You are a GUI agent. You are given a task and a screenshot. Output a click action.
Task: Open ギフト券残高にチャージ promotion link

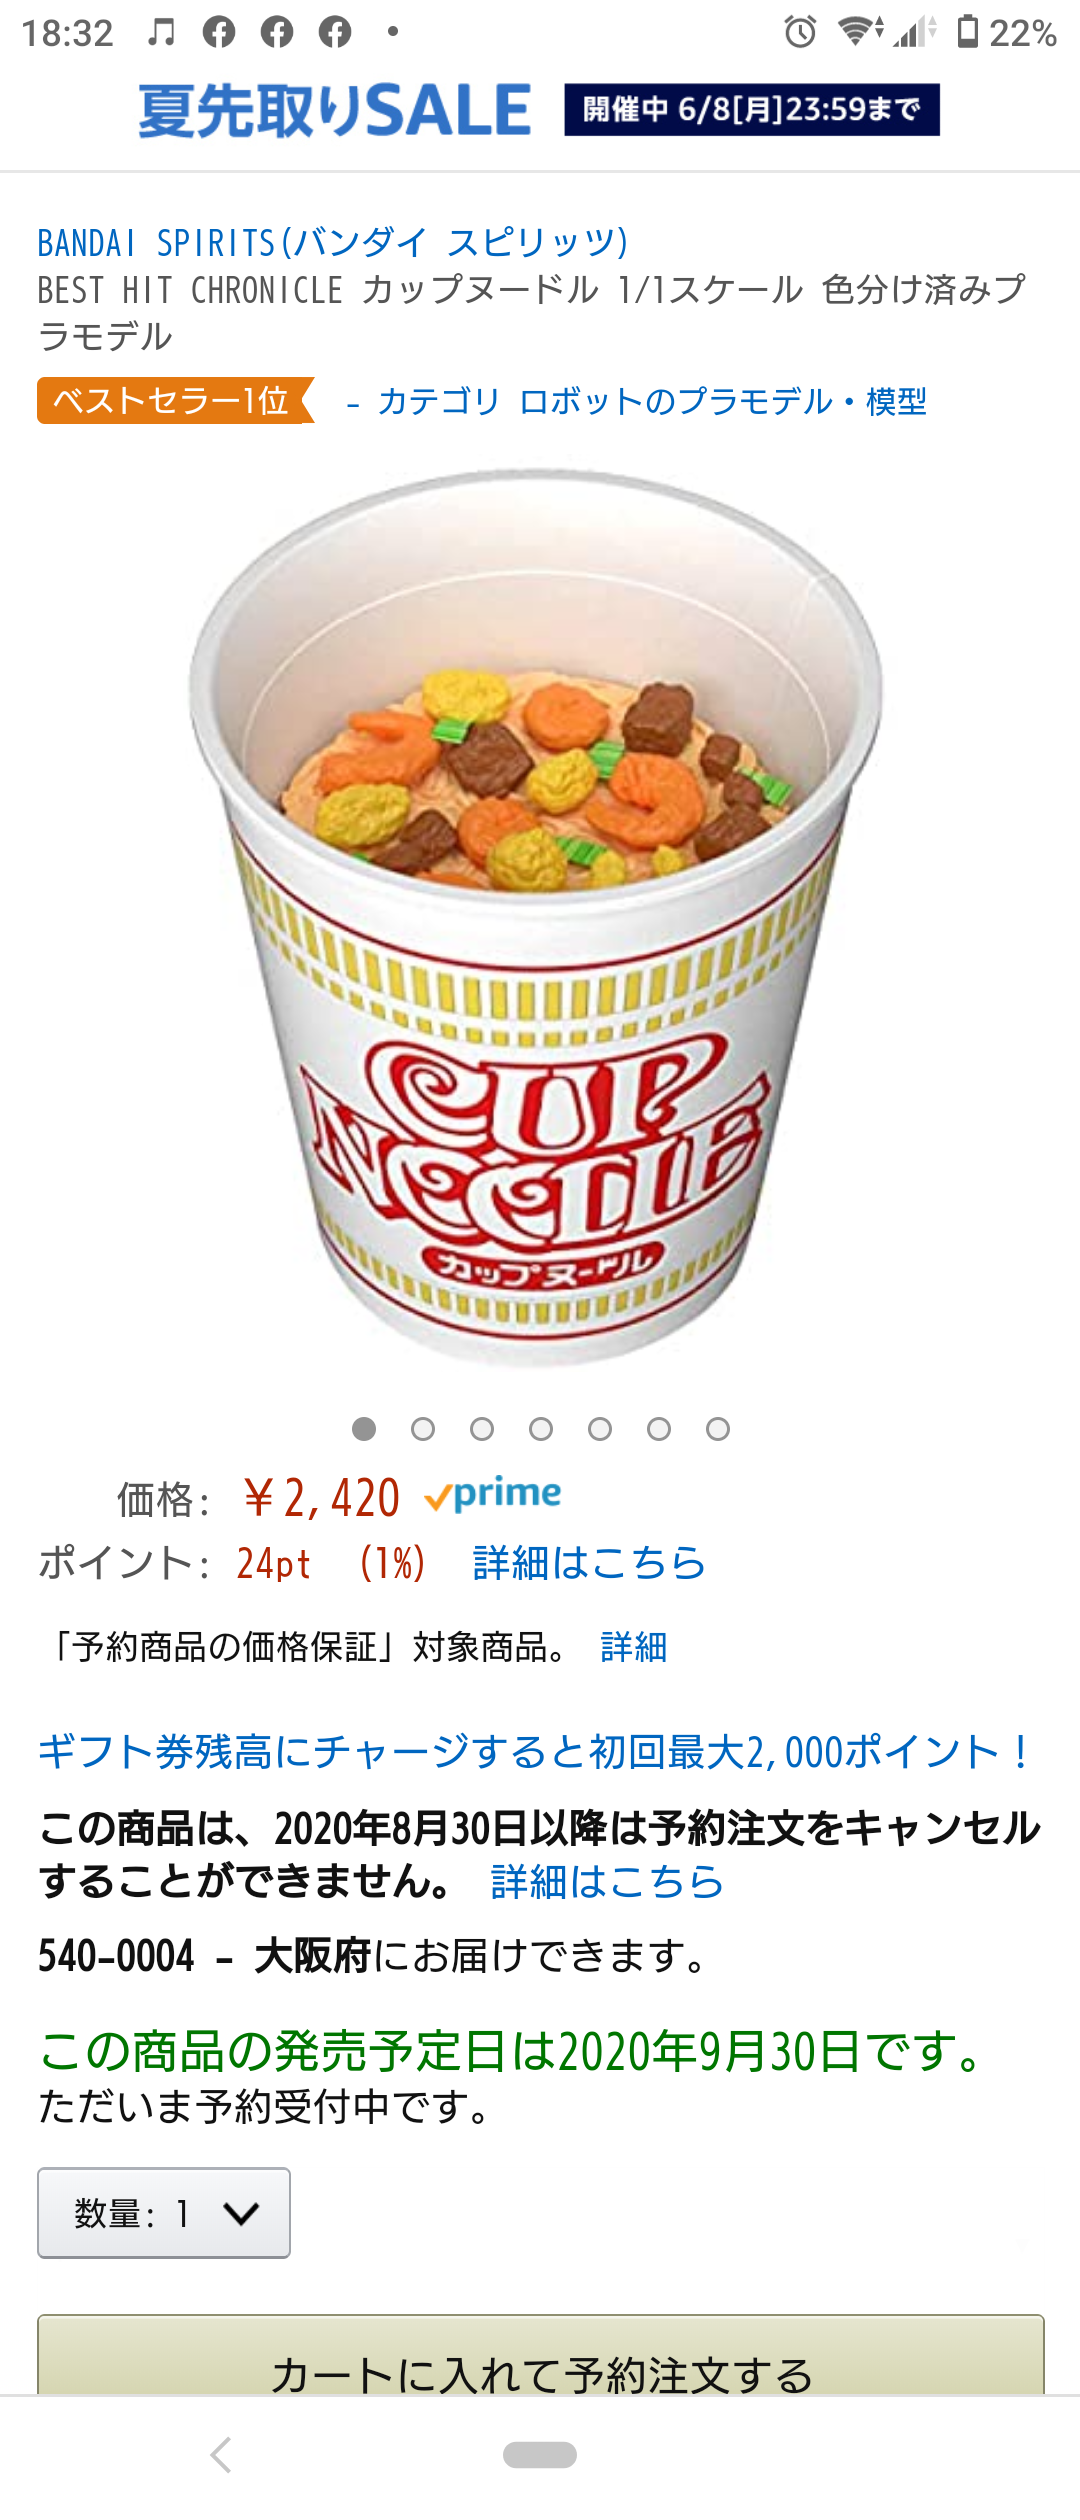535,1752
